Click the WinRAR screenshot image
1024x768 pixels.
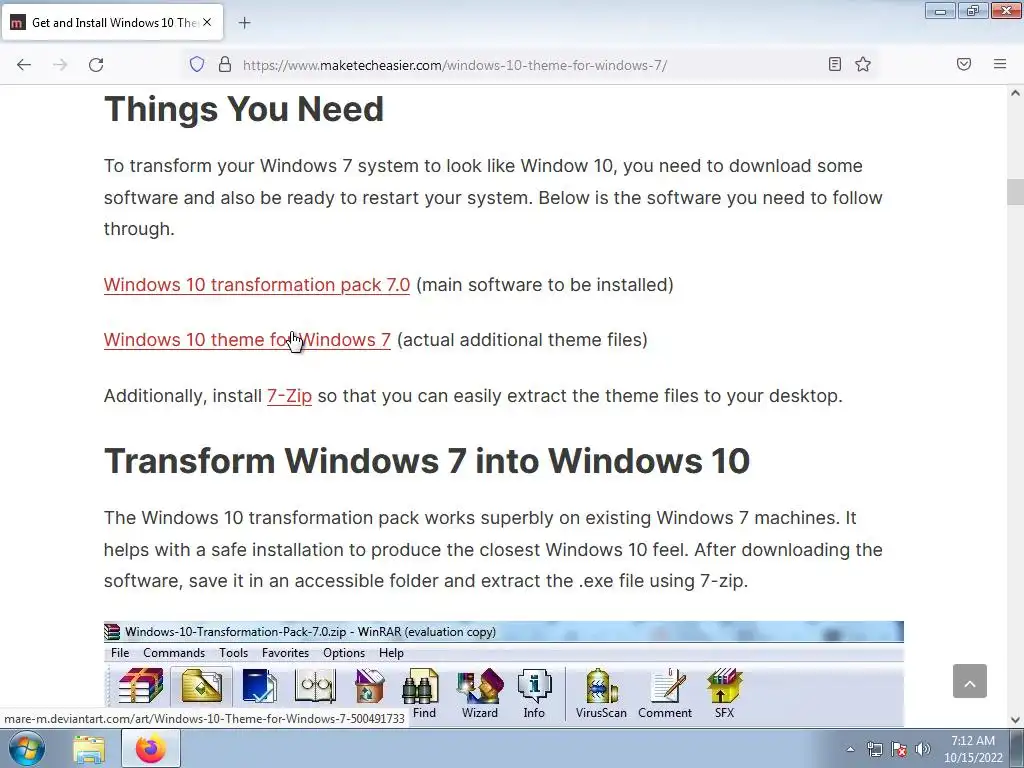pyautogui.click(x=504, y=673)
